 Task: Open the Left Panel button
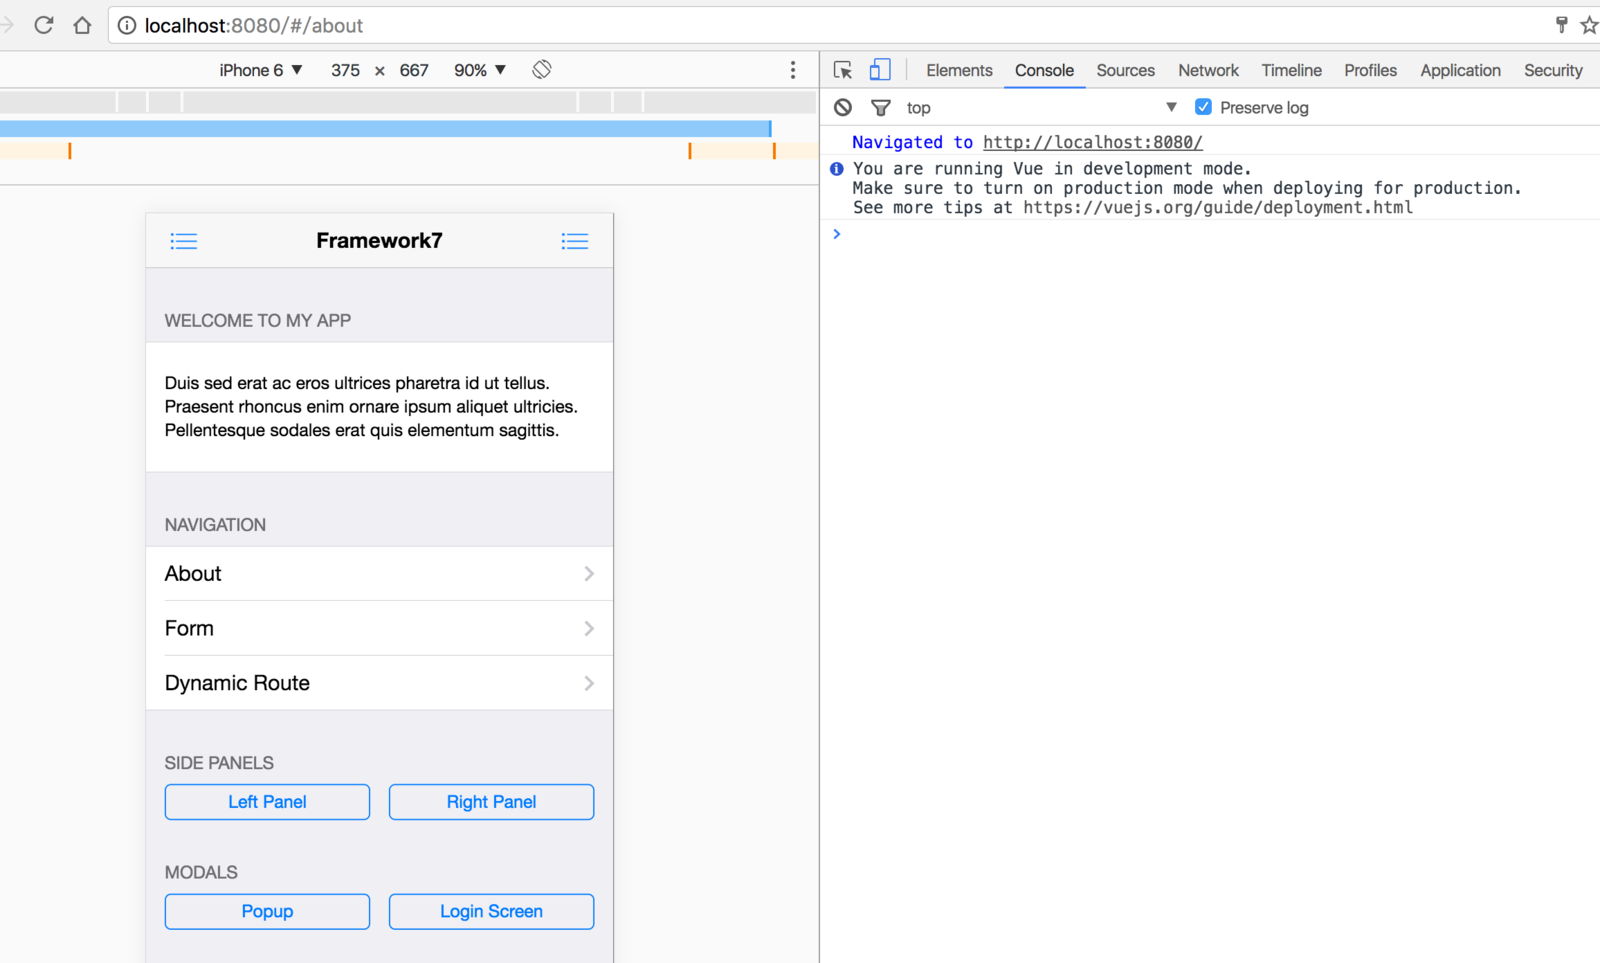267,802
